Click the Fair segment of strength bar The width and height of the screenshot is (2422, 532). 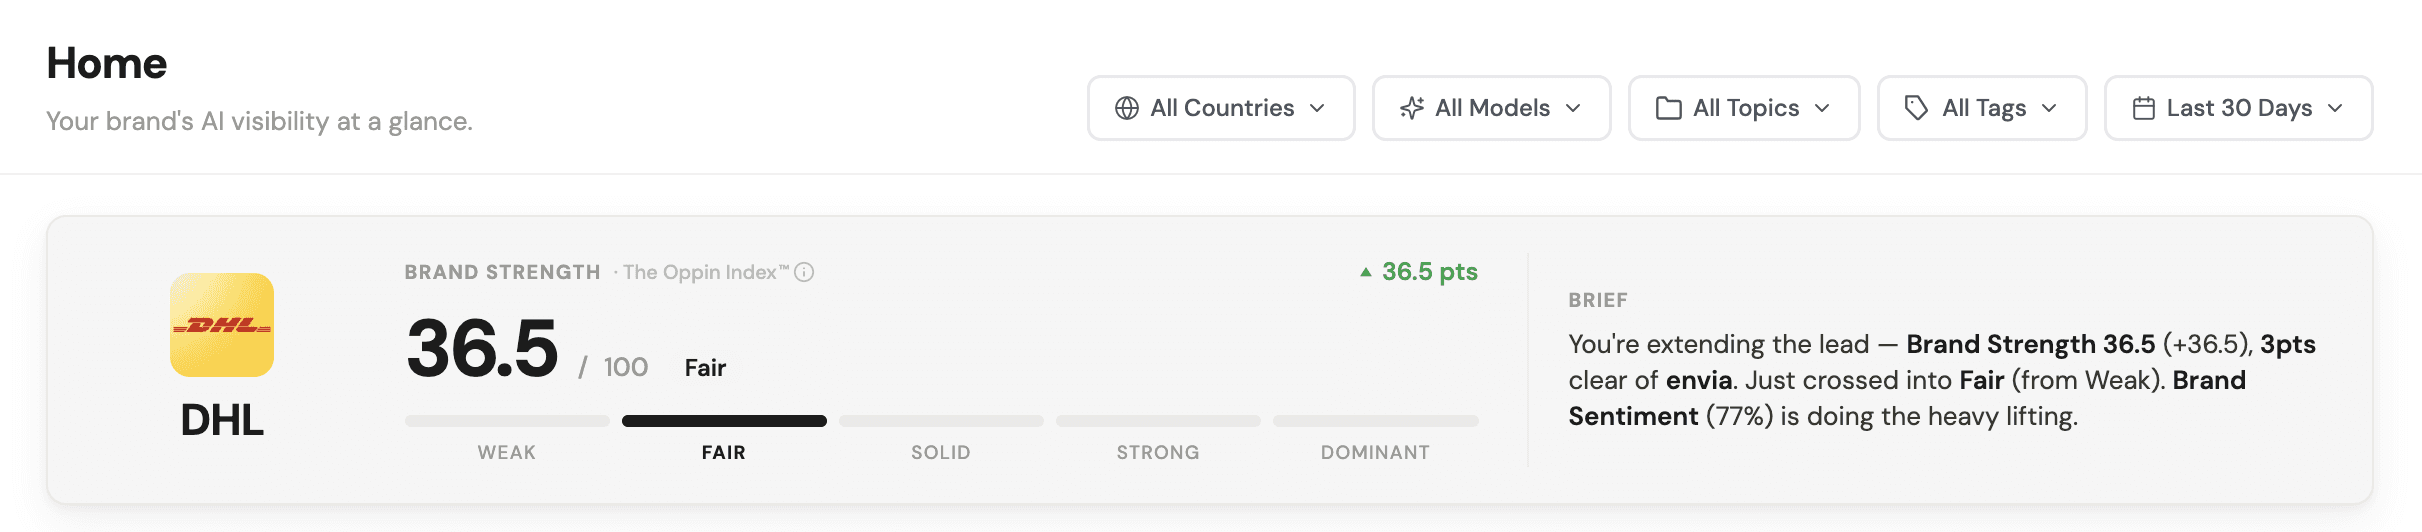click(724, 421)
